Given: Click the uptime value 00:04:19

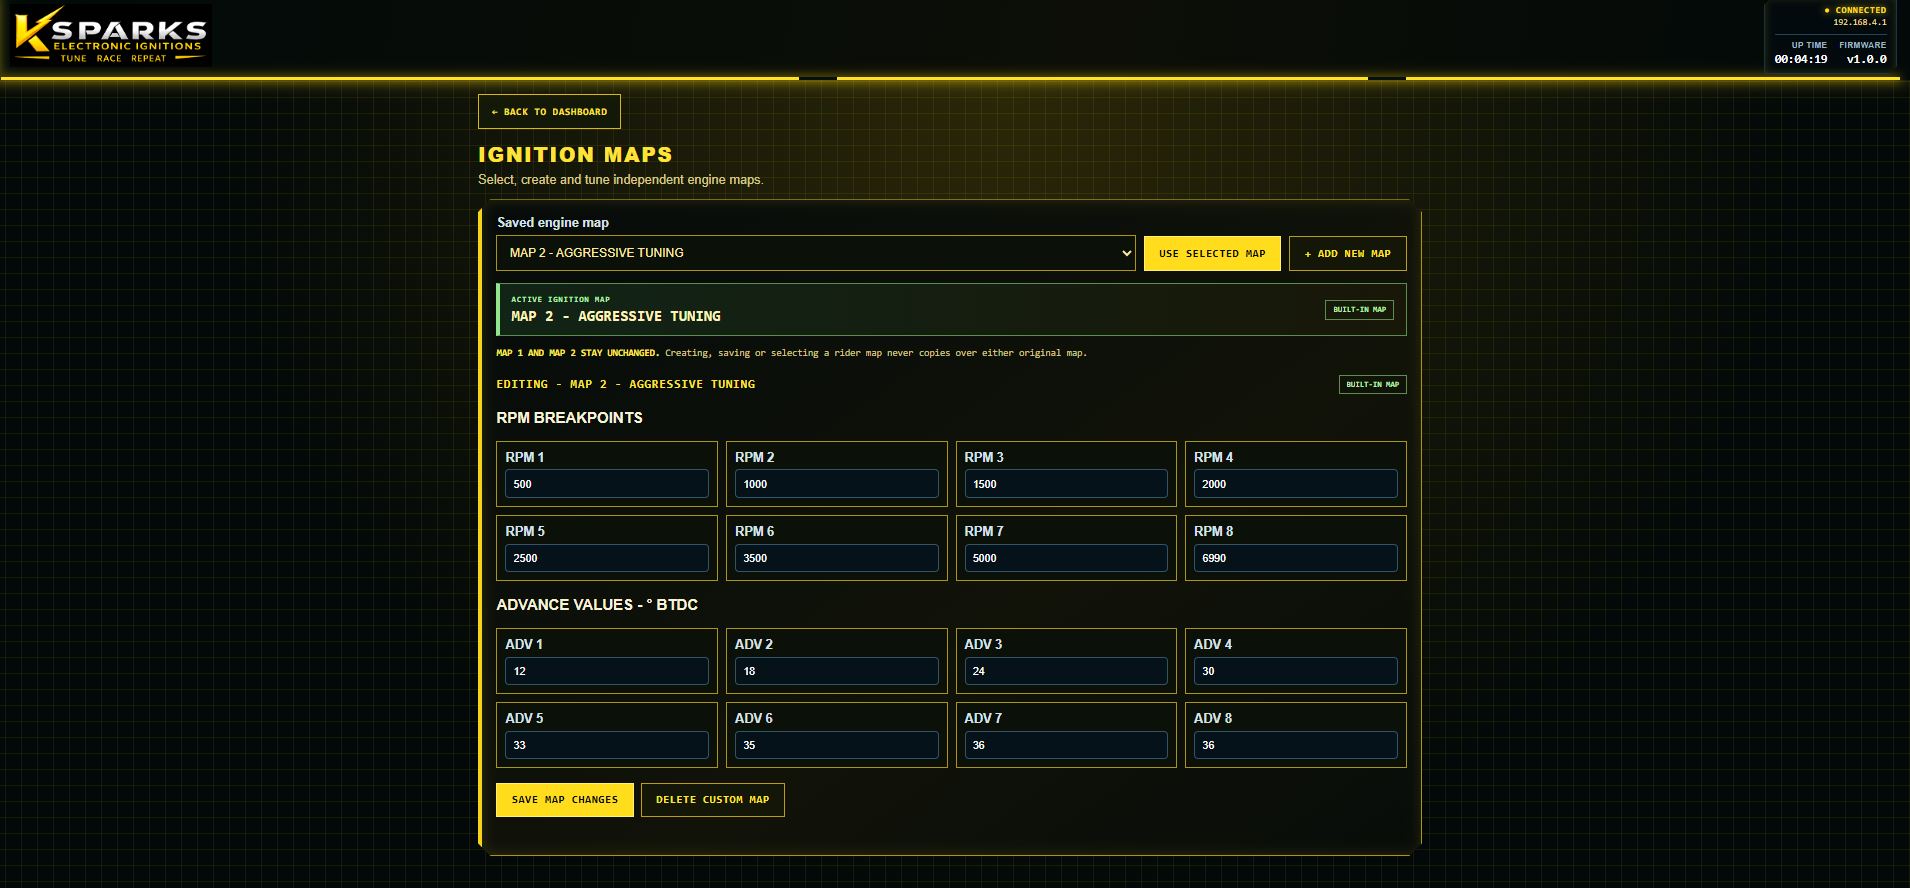Looking at the screenshot, I should coord(1801,59).
